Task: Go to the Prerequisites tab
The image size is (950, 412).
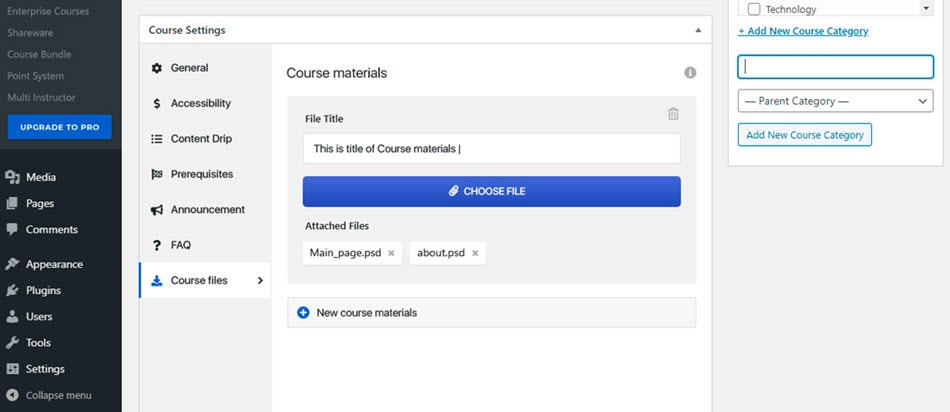Action: click(205, 174)
